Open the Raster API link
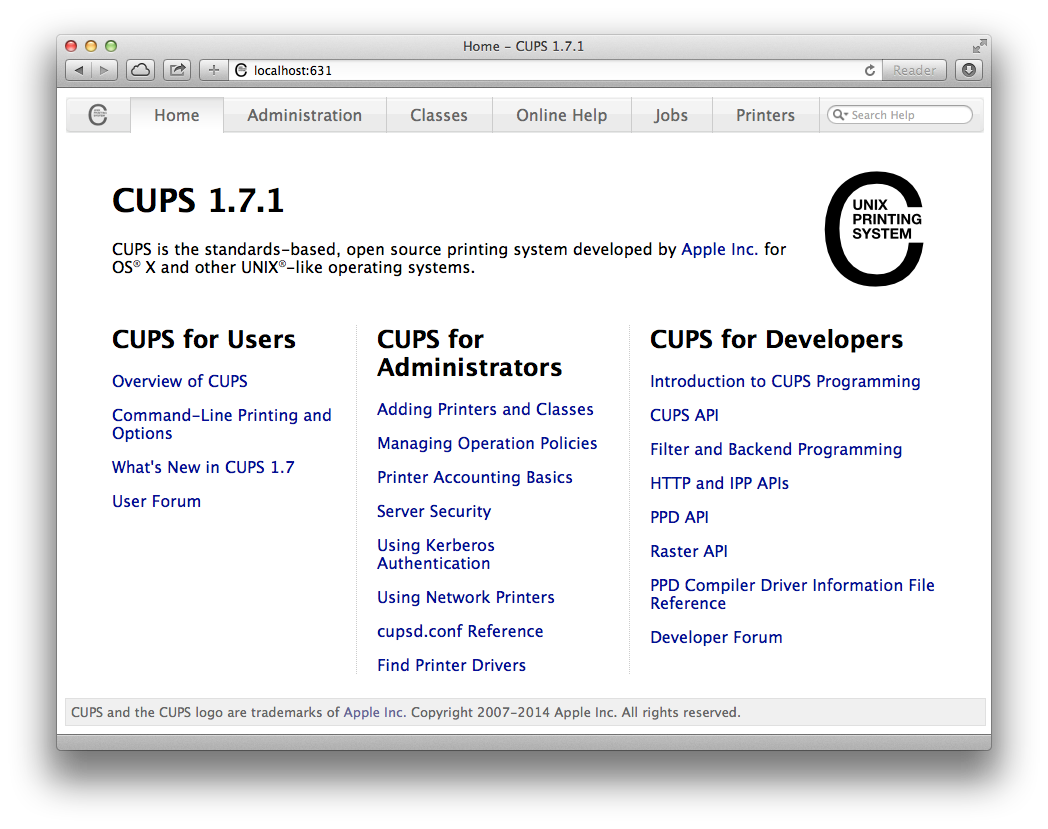The image size is (1048, 829). (689, 552)
